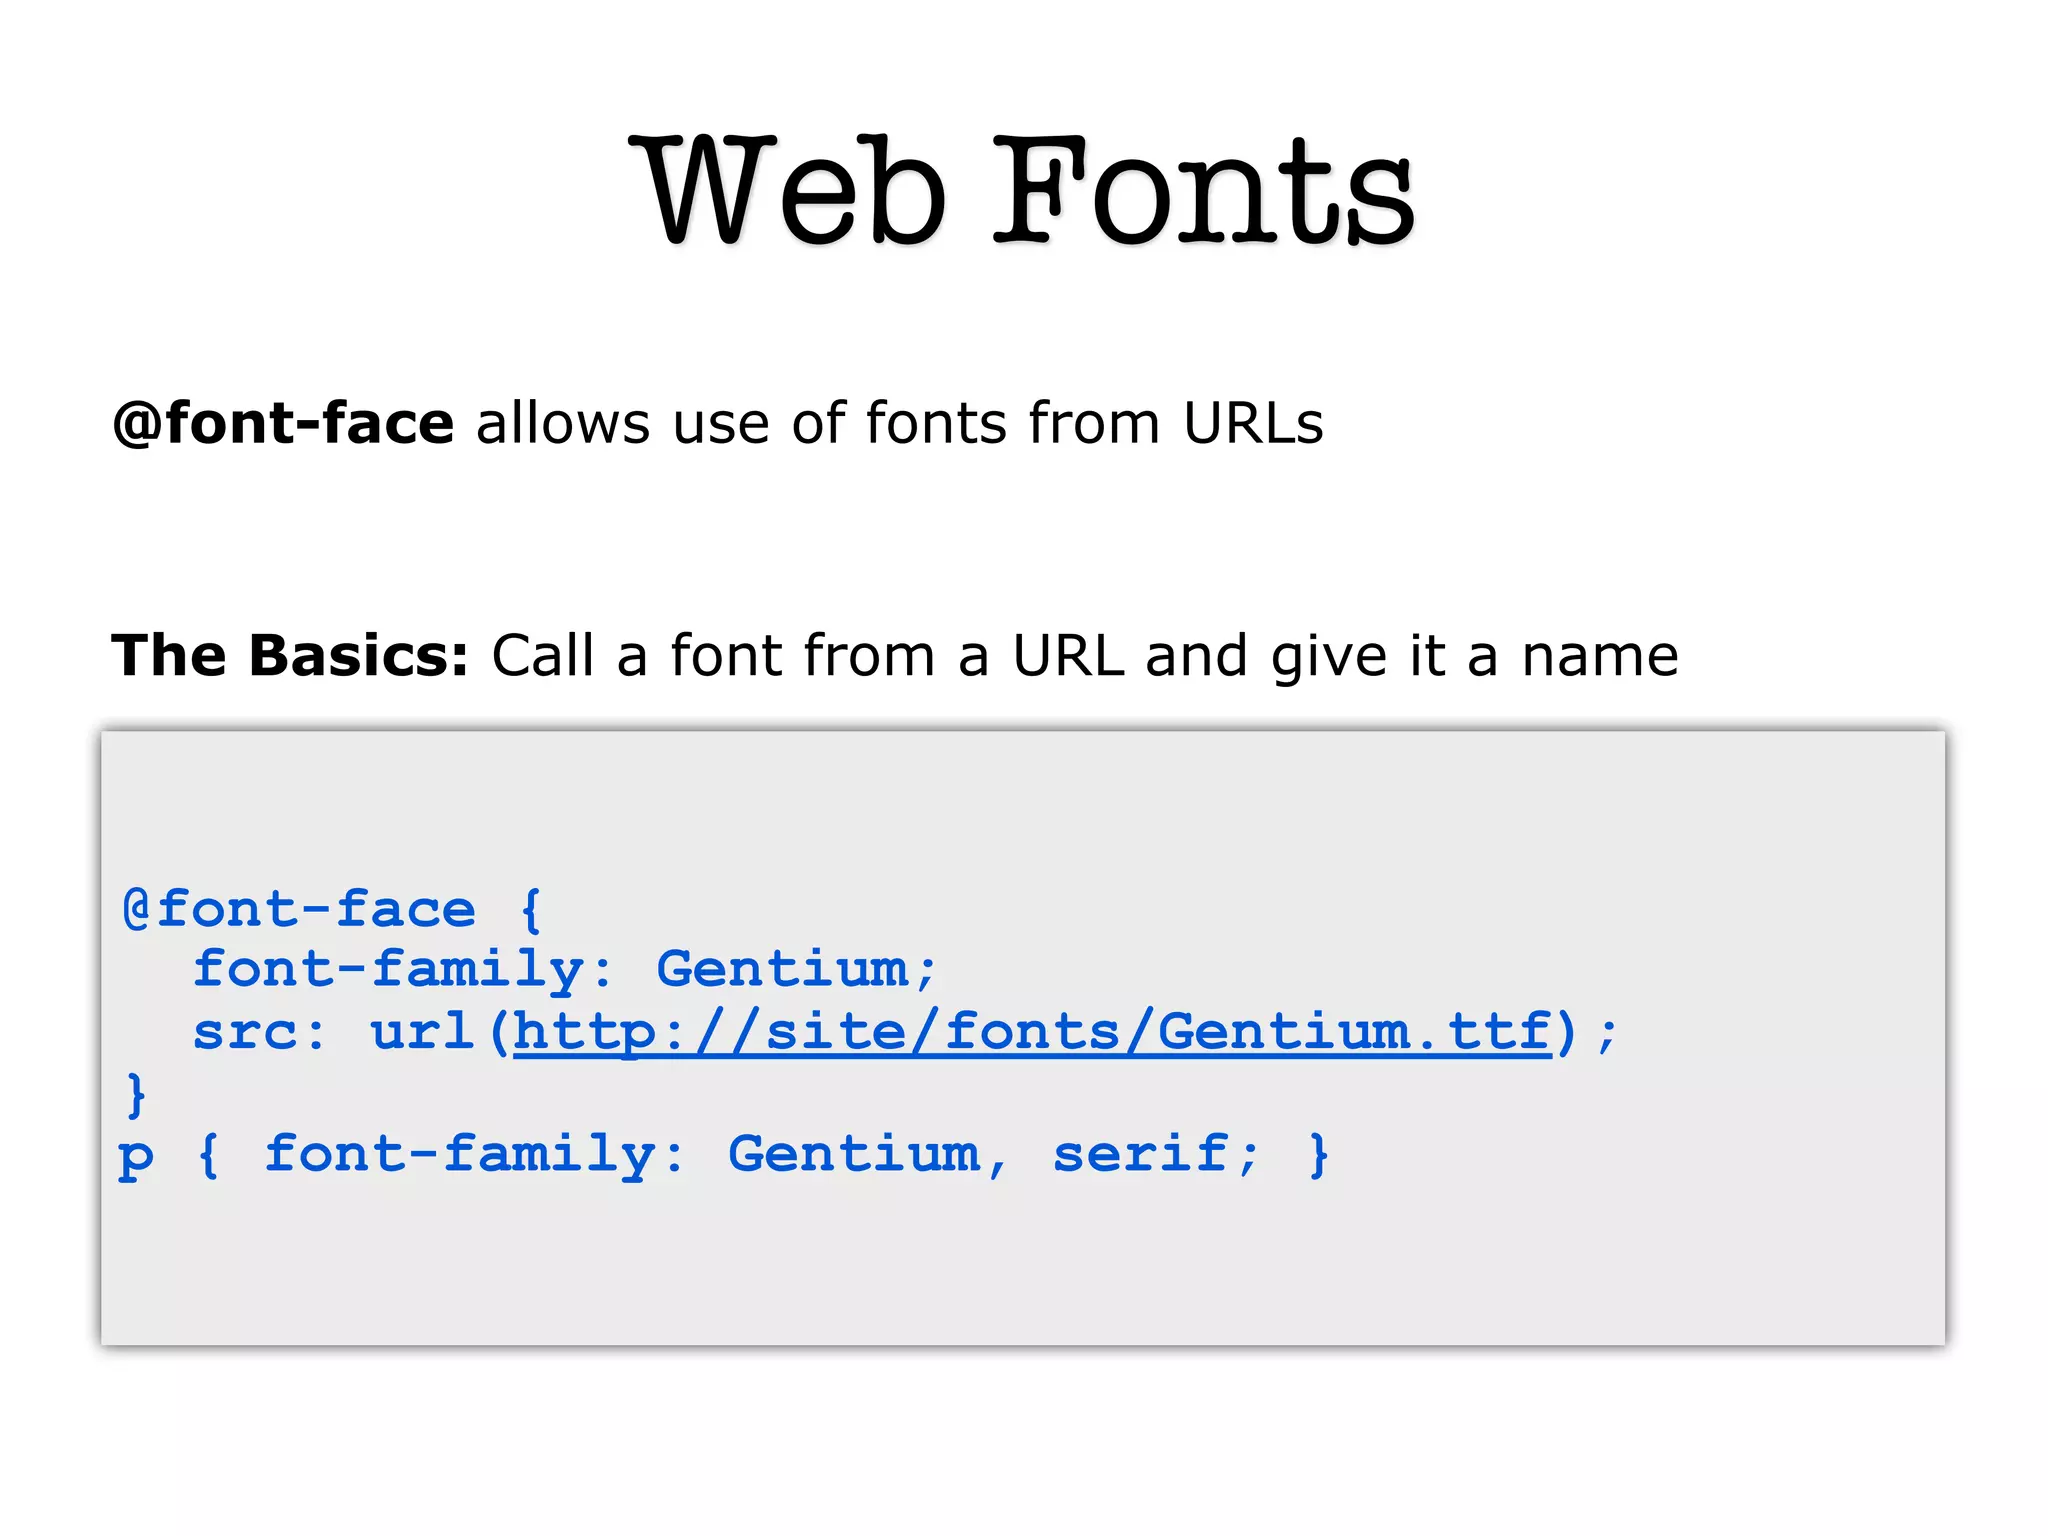Click opening brace after @font-face in code

pos(531,909)
